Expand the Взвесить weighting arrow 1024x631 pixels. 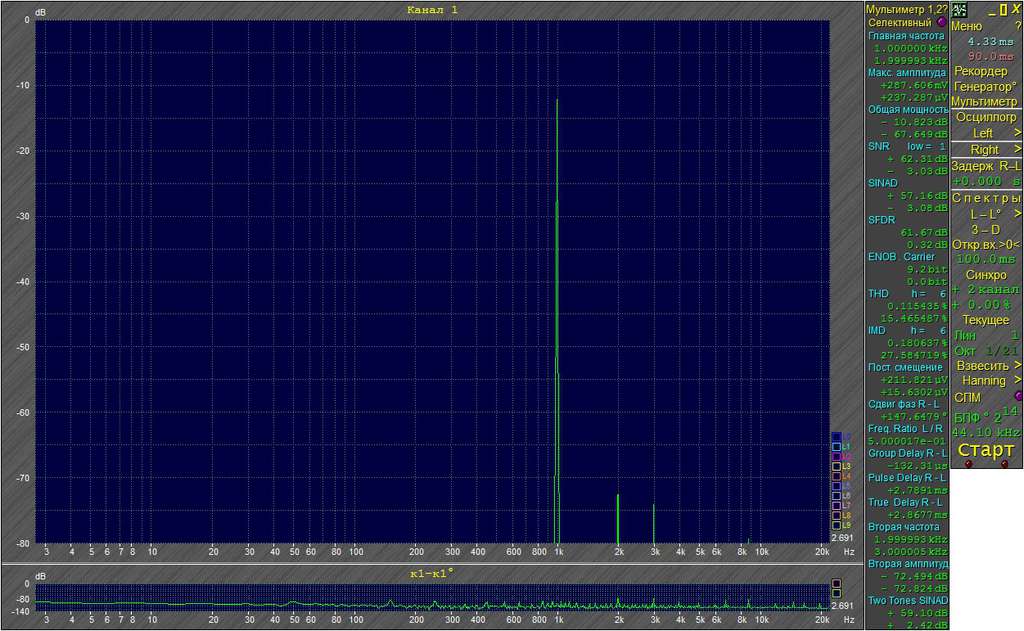1017,365
